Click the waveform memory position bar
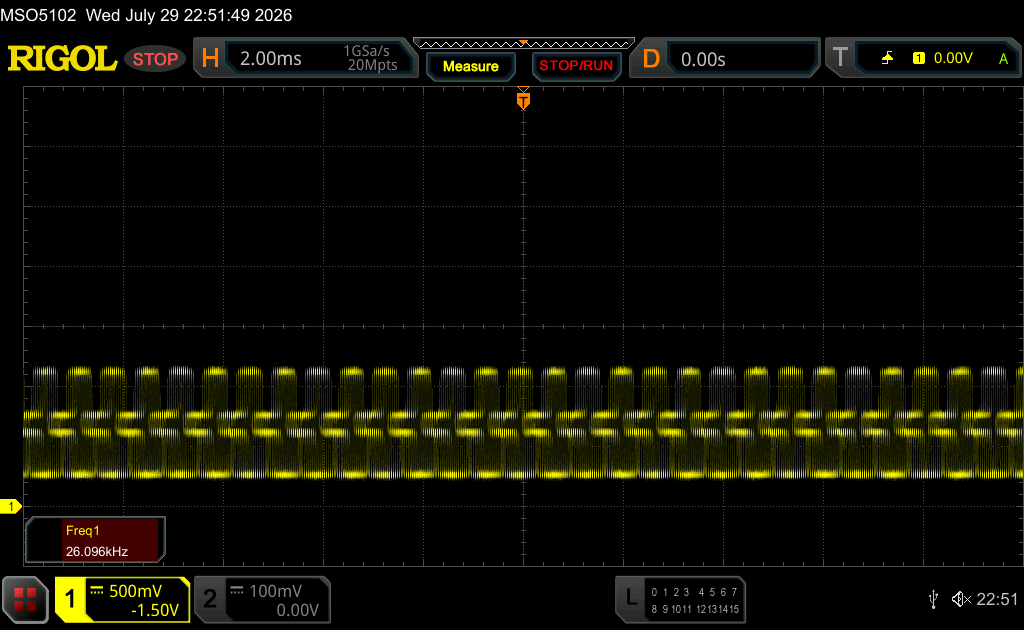The width and height of the screenshot is (1024, 630). pyautogui.click(x=524, y=44)
